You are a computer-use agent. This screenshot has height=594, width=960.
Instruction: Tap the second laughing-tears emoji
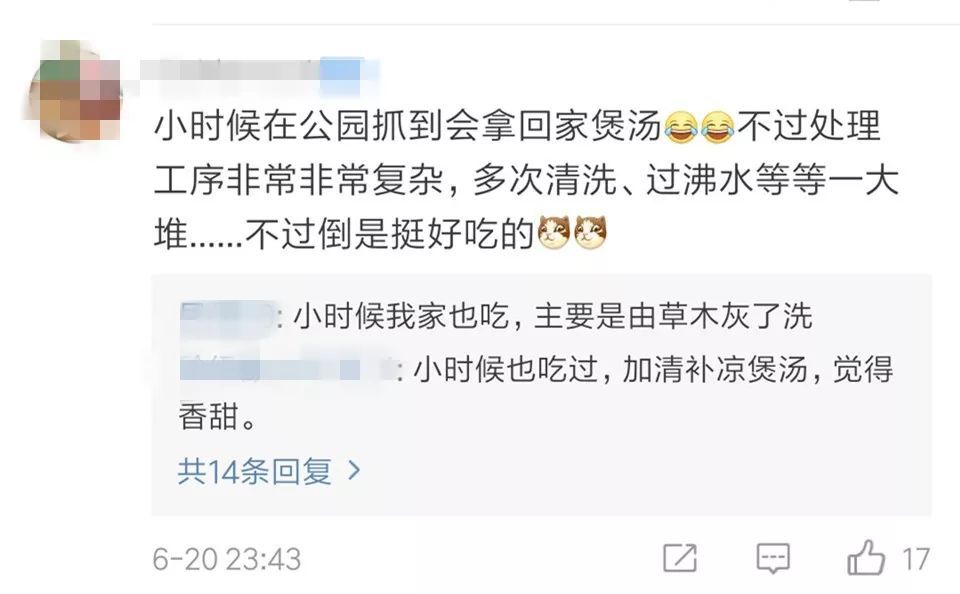(x=718, y=127)
